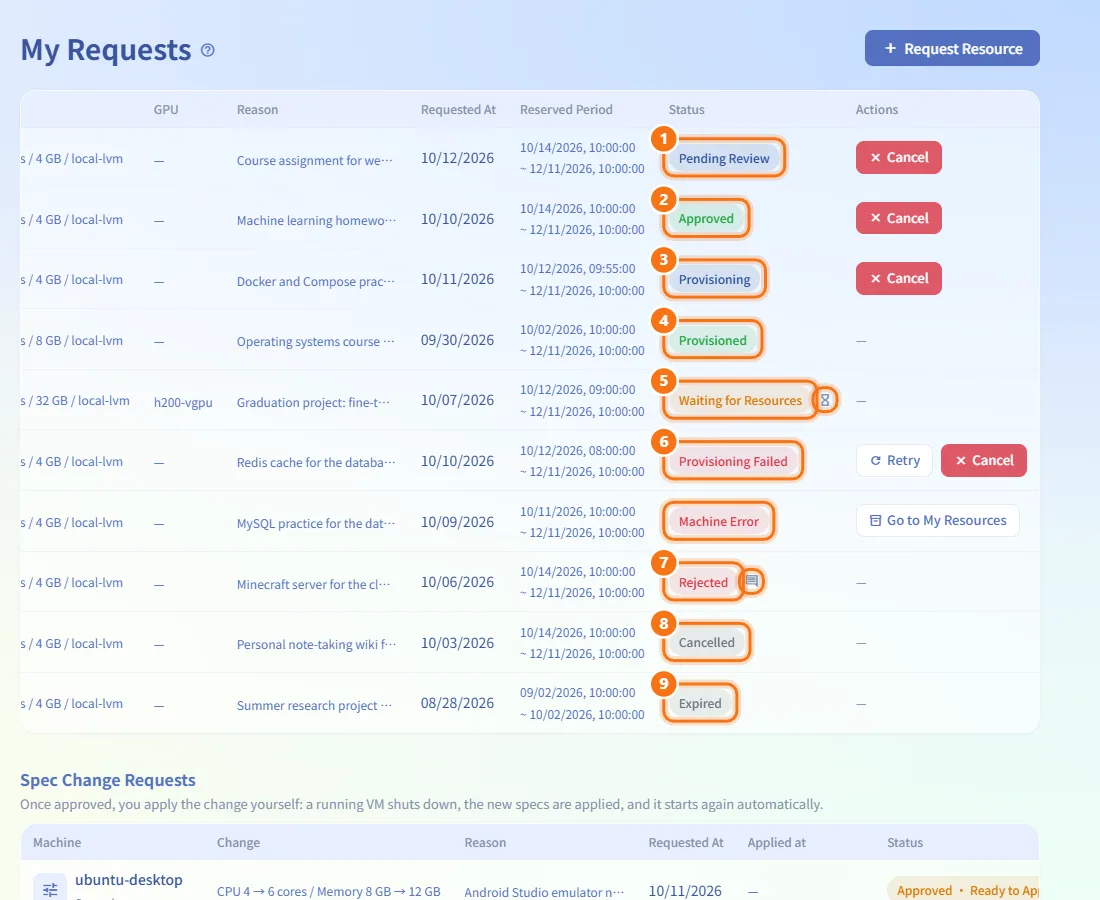Click the MySQL practice reason text
This screenshot has height=900, width=1100.
pos(316,523)
